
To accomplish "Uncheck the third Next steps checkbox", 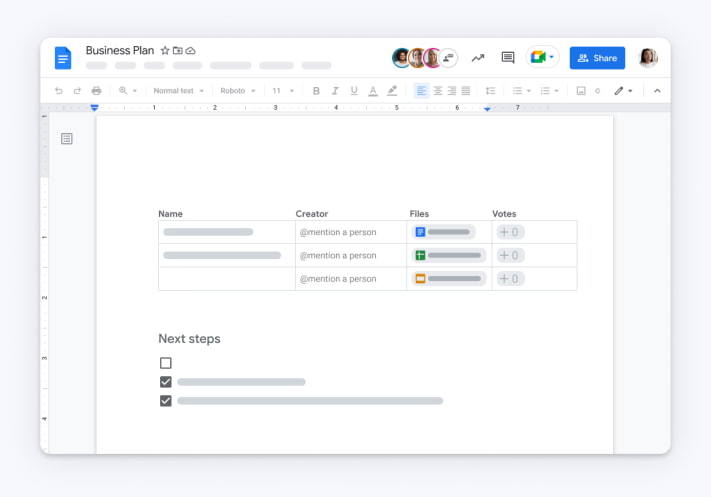I will tap(166, 401).
